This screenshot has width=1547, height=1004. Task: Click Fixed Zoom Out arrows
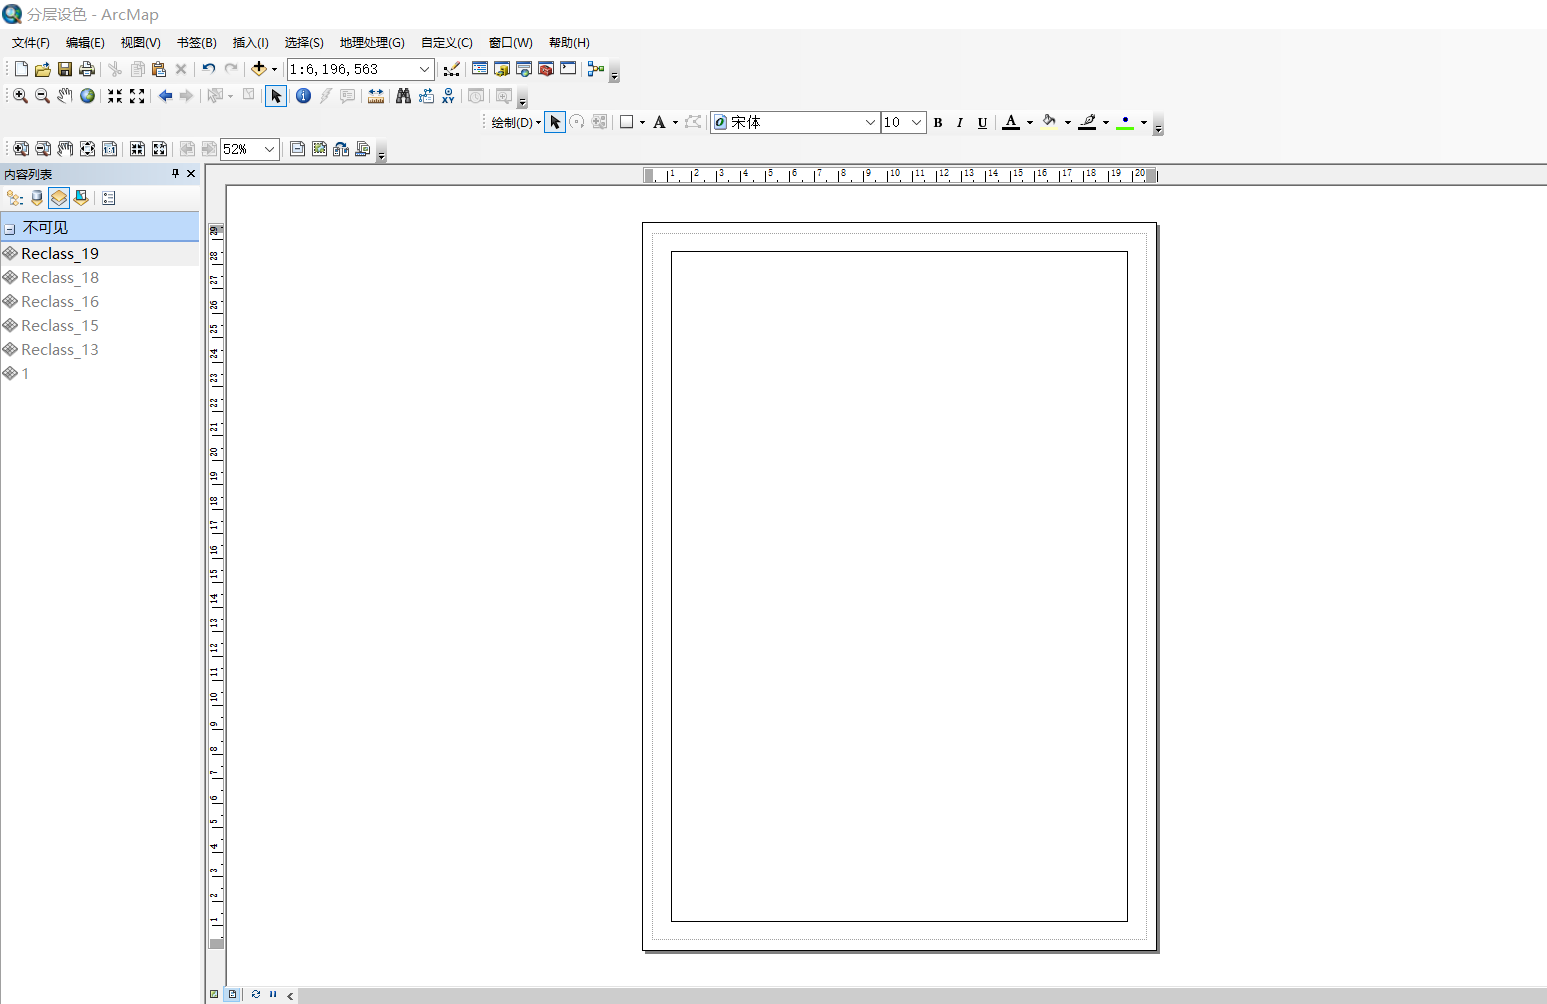(x=137, y=96)
